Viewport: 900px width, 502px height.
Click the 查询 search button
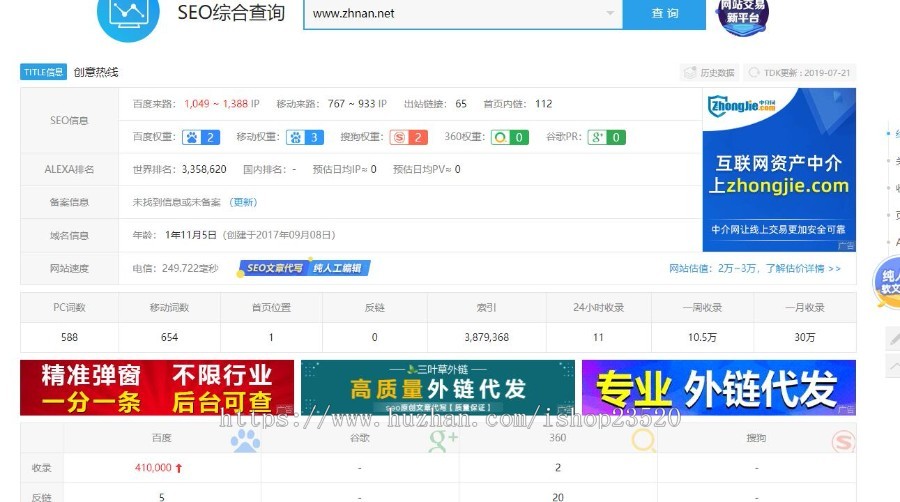[664, 14]
